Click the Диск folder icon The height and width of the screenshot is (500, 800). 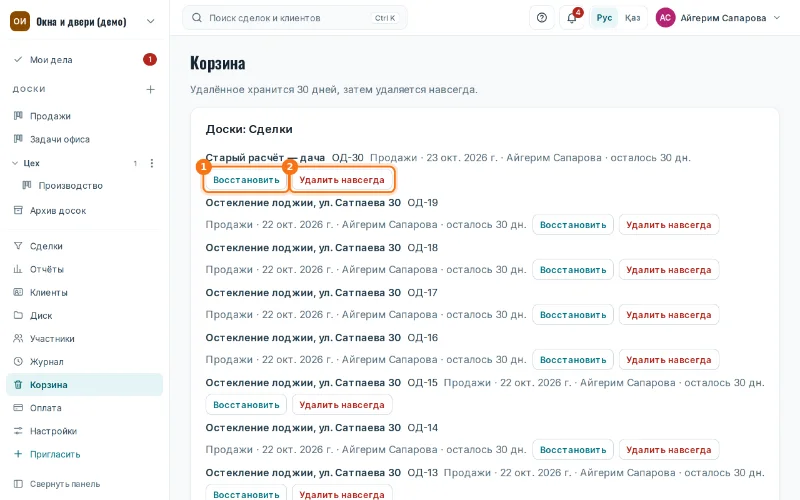coord(18,315)
